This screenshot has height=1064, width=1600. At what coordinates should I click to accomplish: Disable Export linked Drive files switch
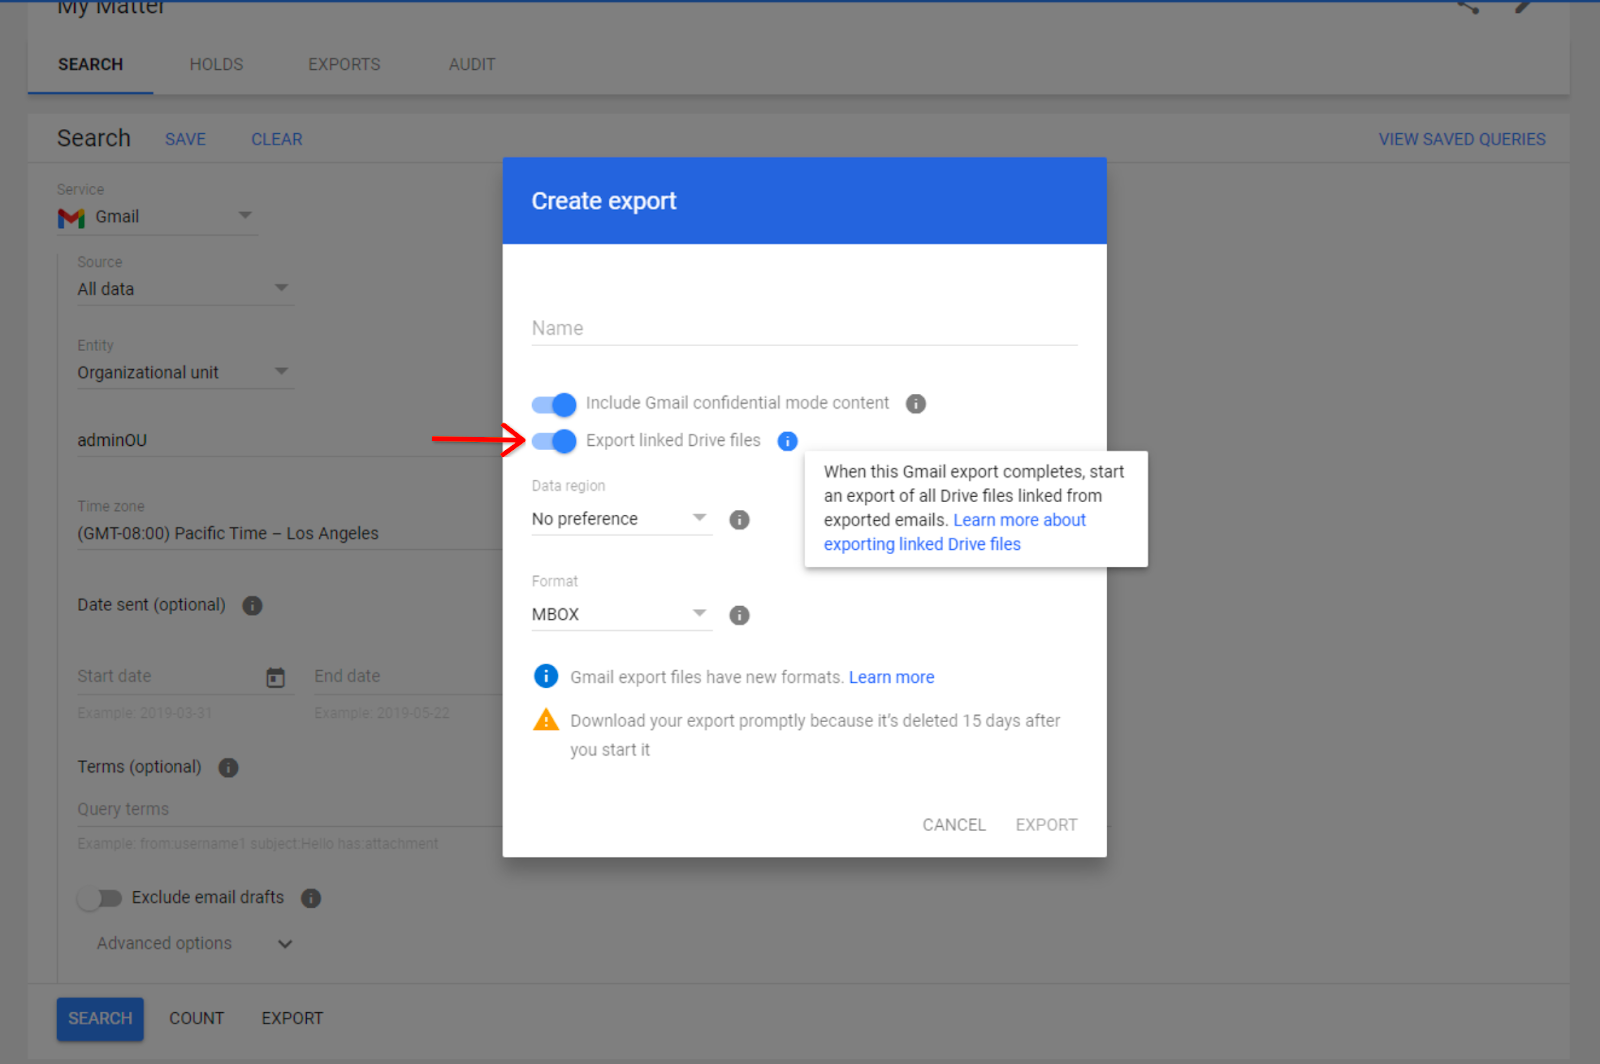pos(554,441)
